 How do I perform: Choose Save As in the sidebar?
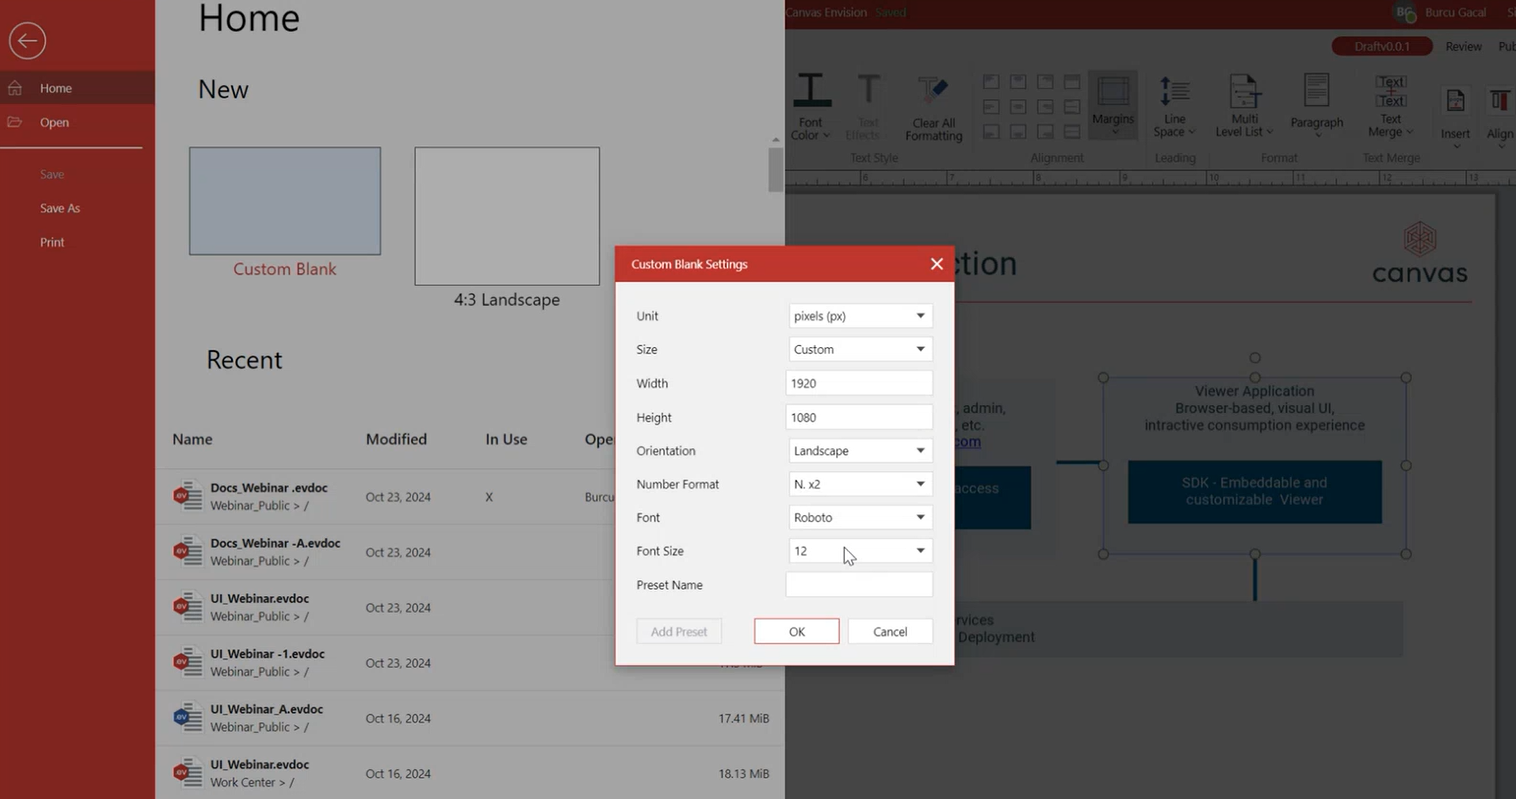click(60, 208)
